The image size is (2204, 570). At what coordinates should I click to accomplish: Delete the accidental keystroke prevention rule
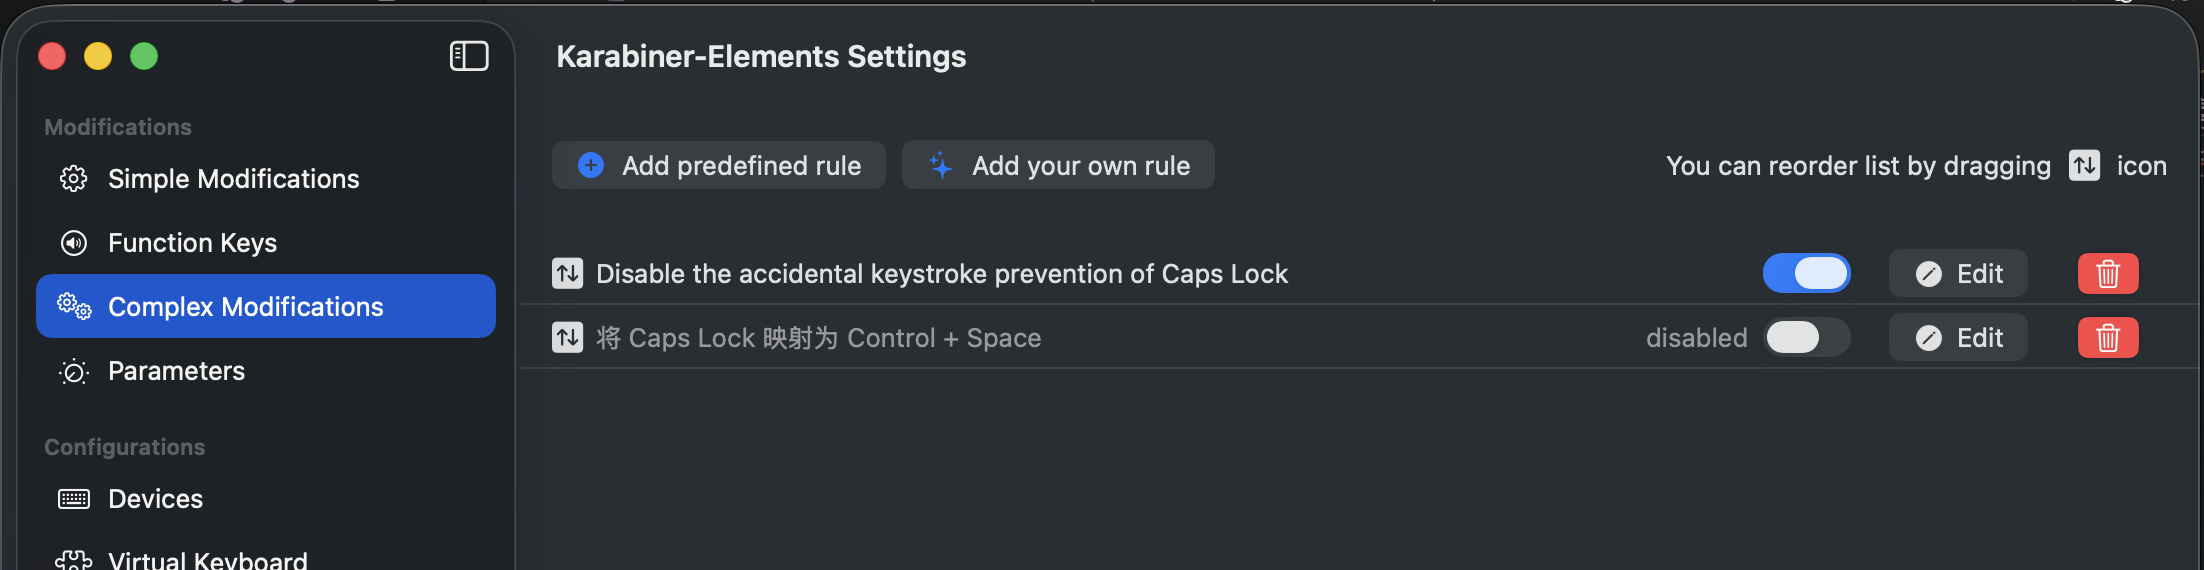point(2107,273)
